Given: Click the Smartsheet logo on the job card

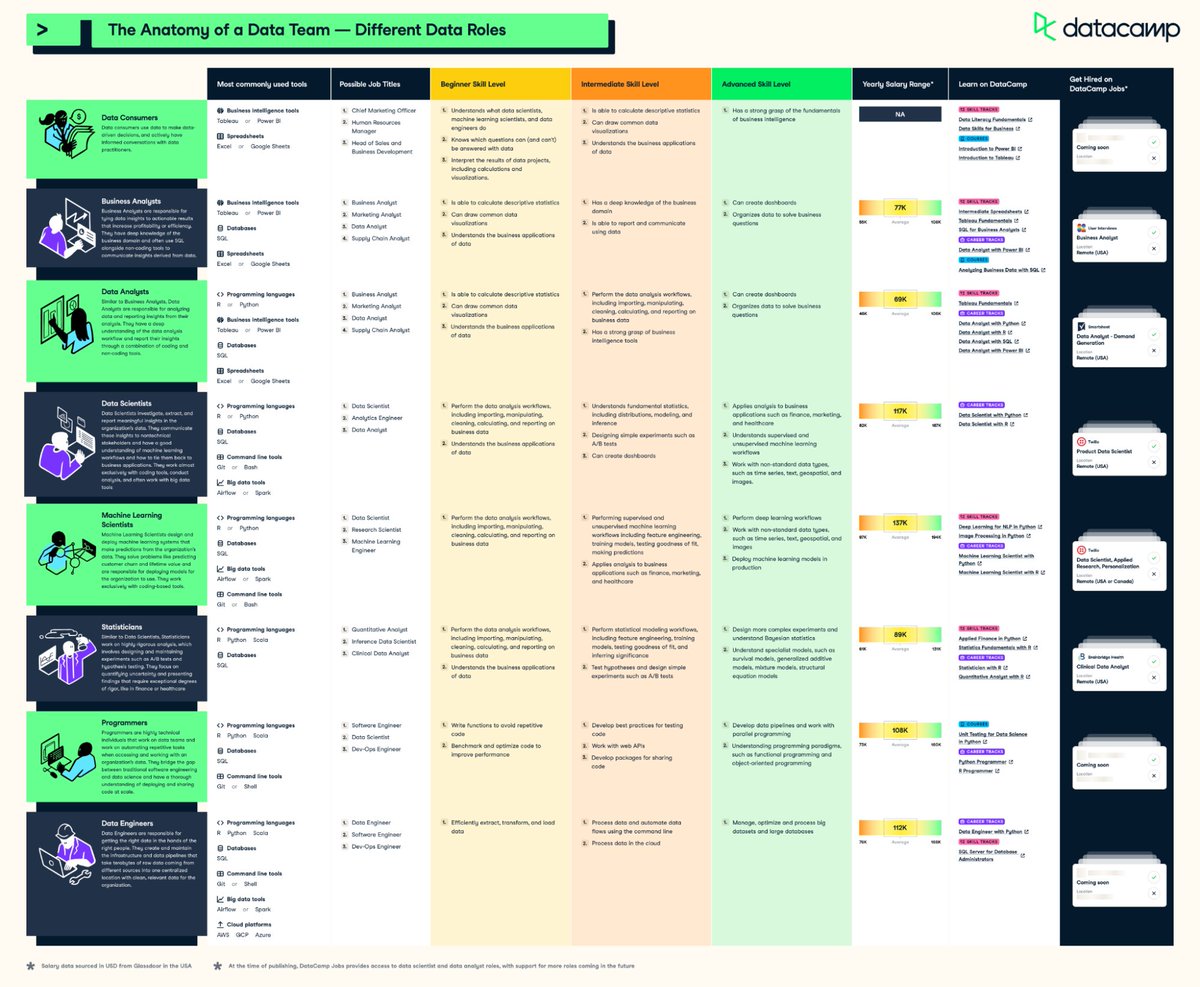Looking at the screenshot, I should pos(1082,326).
